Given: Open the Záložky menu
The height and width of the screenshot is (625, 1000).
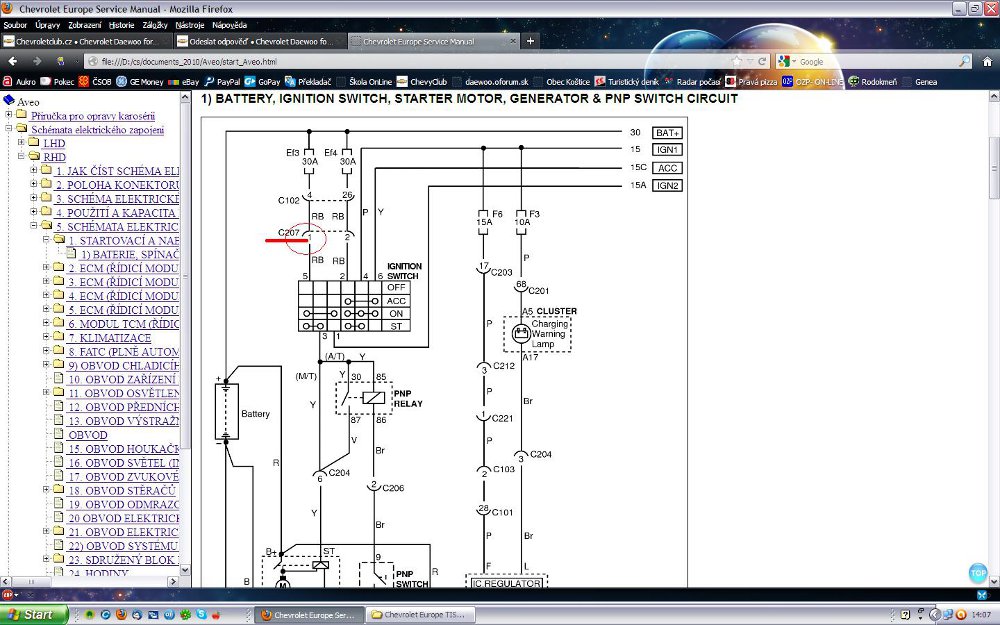Looking at the screenshot, I should tap(154, 23).
